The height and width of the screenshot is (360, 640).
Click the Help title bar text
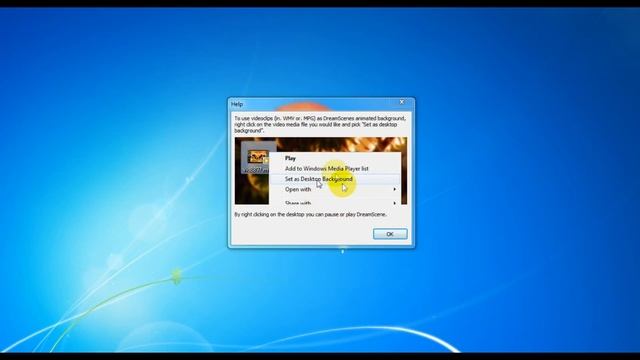[x=237, y=104]
